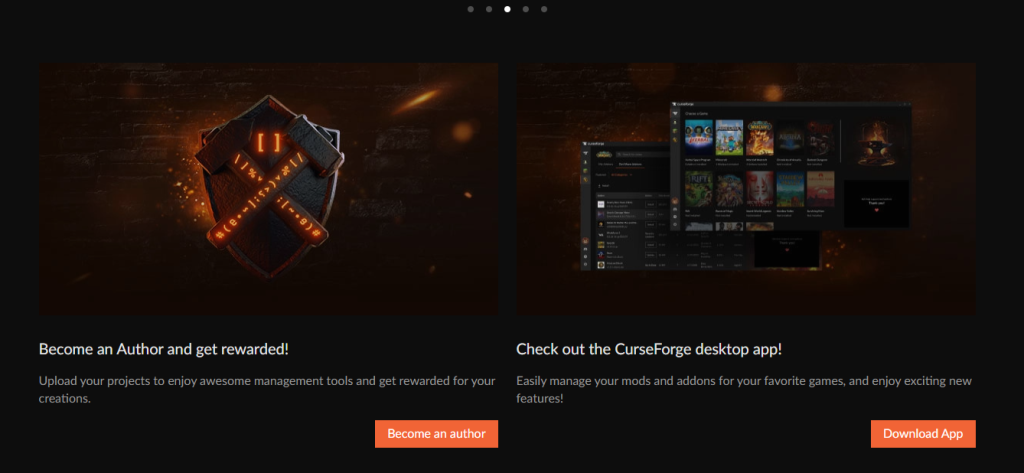
Task: Click the Download App button
Action: pyautogui.click(x=923, y=434)
